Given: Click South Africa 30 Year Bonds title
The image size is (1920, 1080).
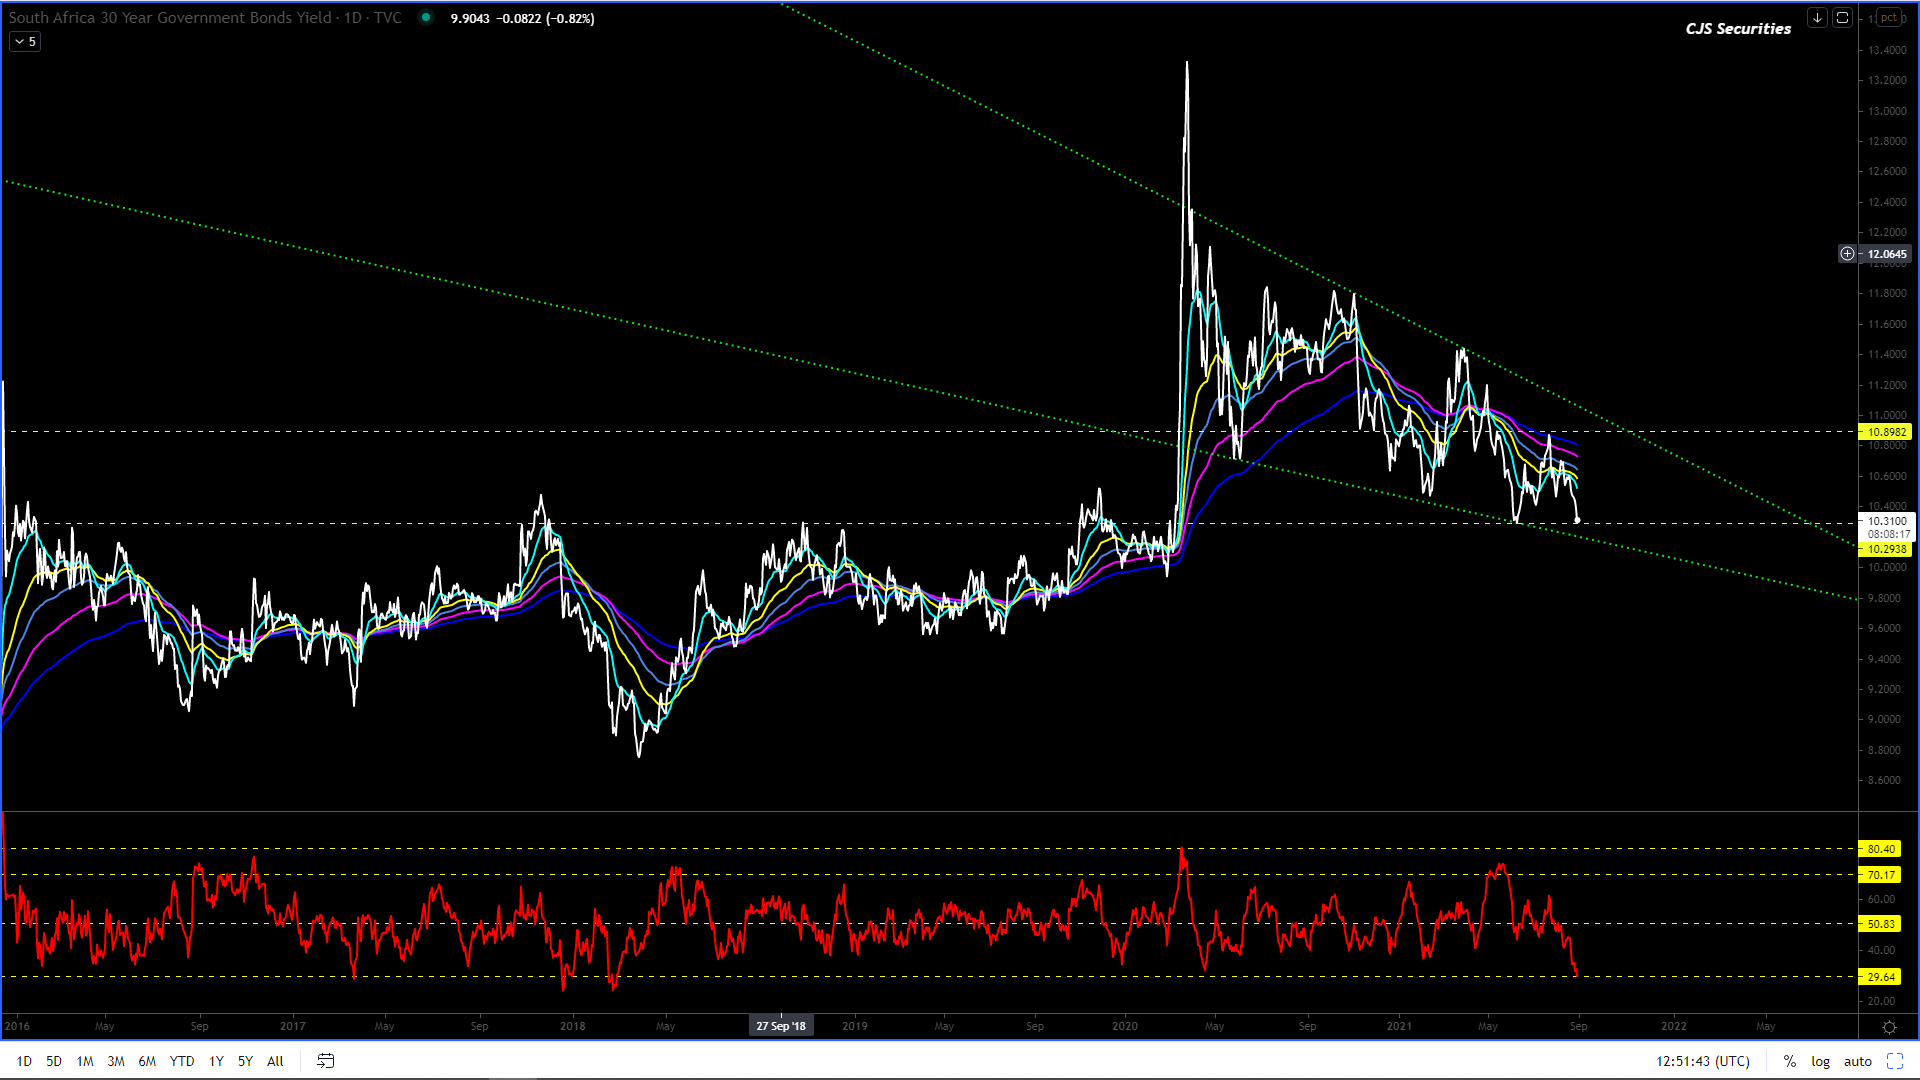Looking at the screenshot, I should pos(170,18).
